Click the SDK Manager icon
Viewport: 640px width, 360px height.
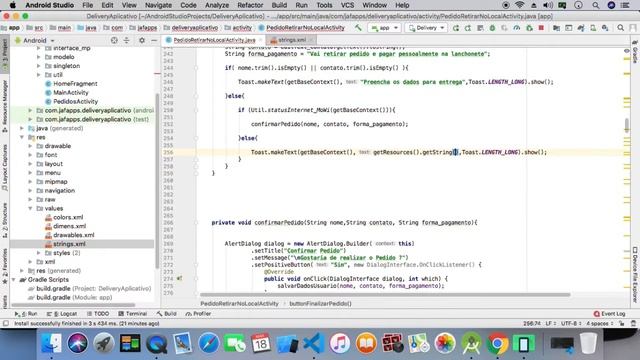pyautogui.click(x=605, y=28)
